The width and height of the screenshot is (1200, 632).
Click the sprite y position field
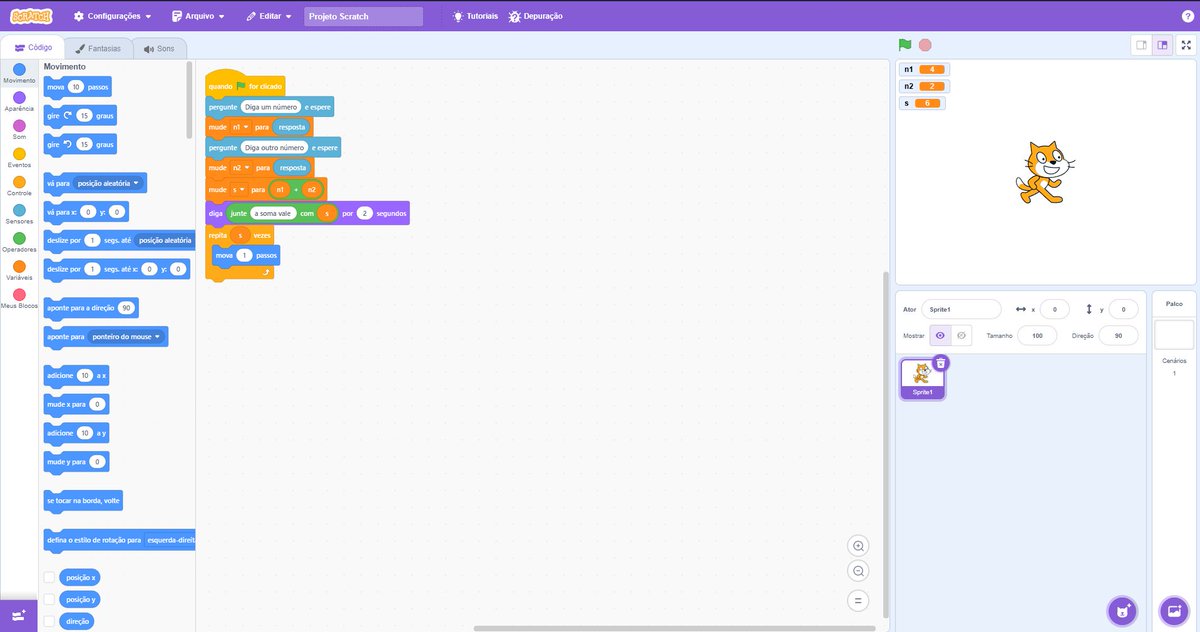click(x=1123, y=309)
